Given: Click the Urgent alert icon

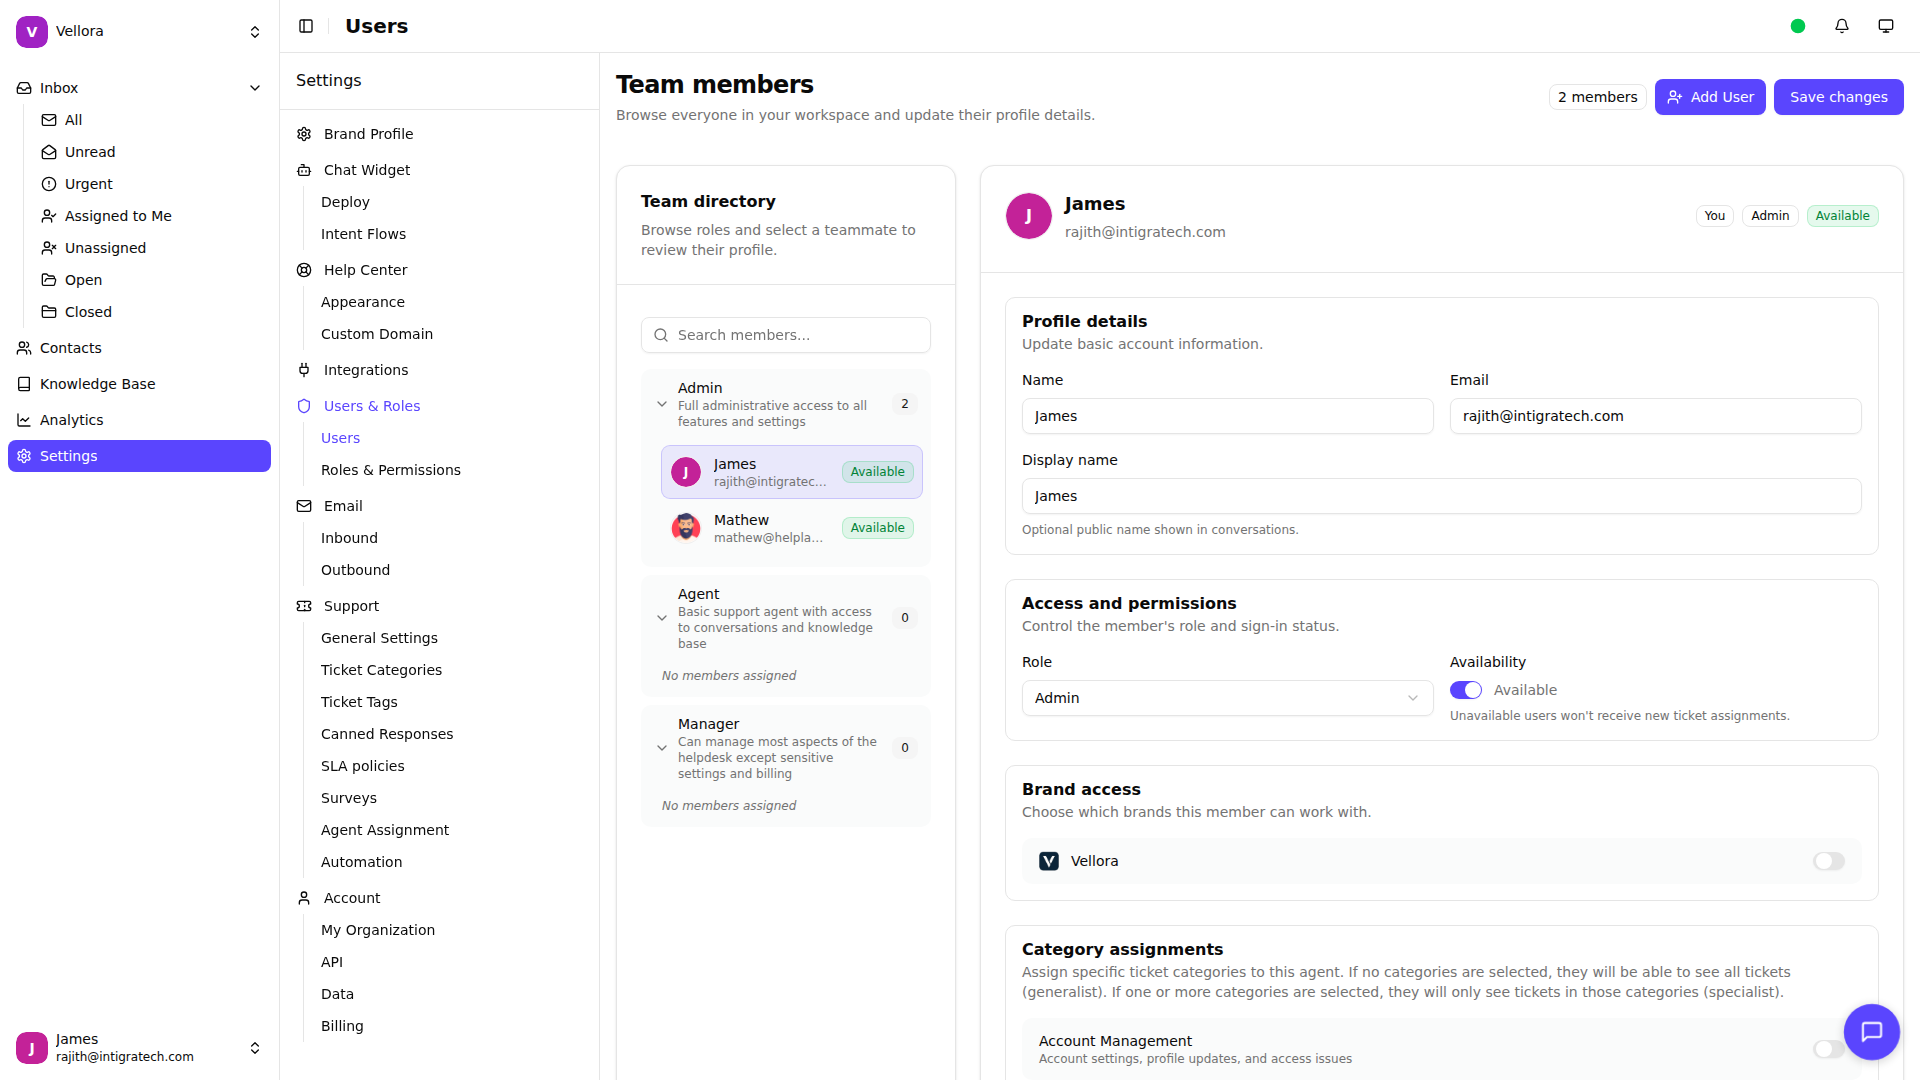Looking at the screenshot, I should pyautogui.click(x=49, y=184).
